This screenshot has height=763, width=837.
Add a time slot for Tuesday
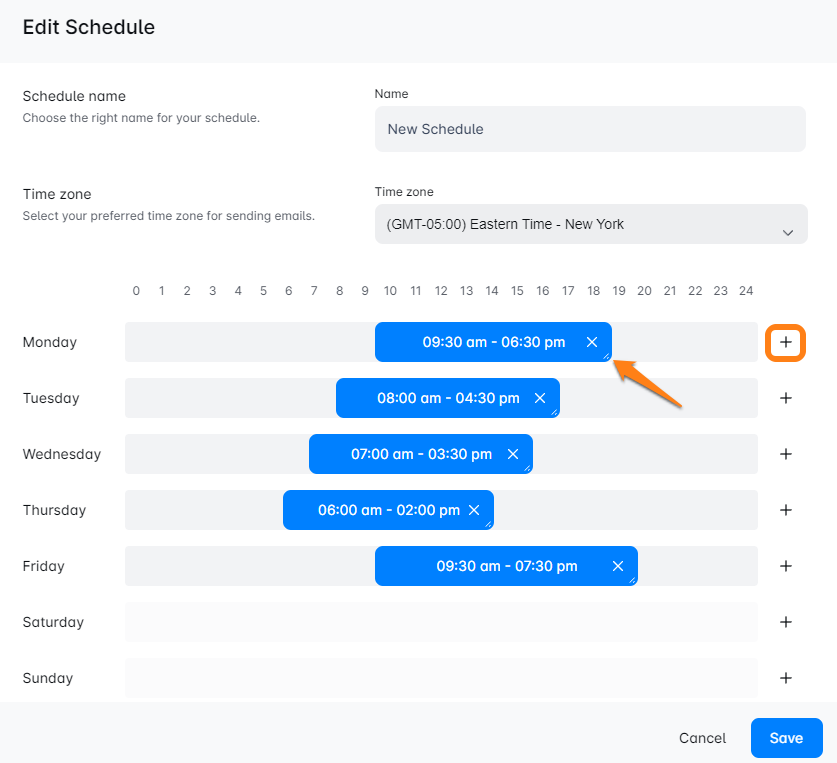pyautogui.click(x=786, y=398)
